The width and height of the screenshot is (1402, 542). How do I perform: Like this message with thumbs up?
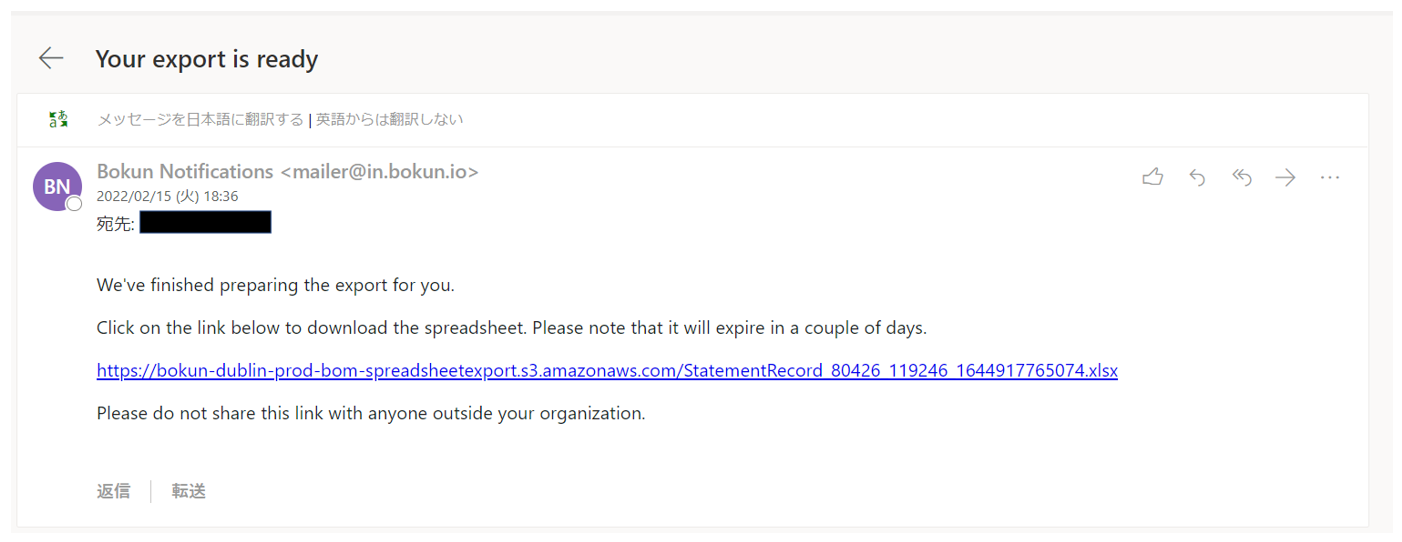(x=1153, y=178)
